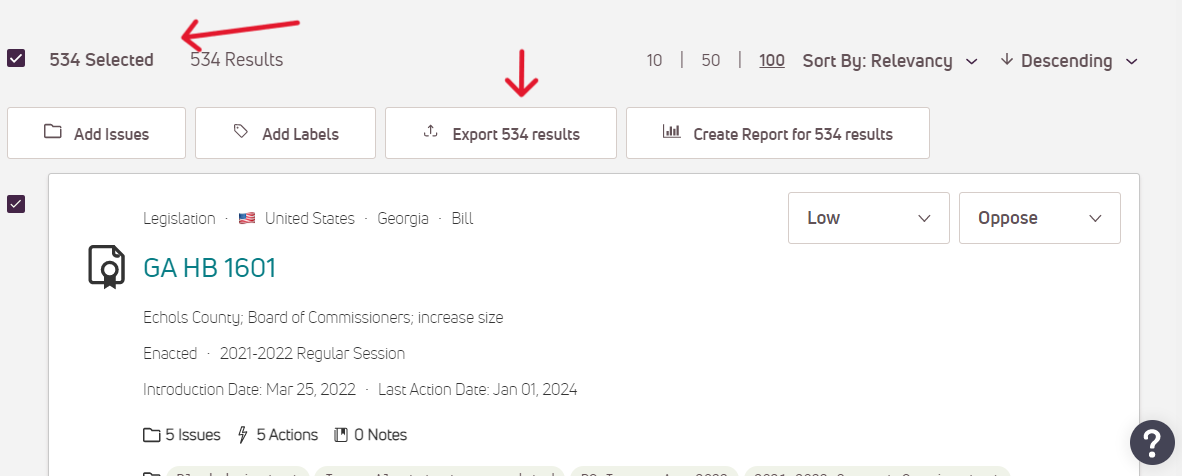Image resolution: width=1182 pixels, height=476 pixels.
Task: Click the bar chart report icon
Action: click(x=671, y=132)
